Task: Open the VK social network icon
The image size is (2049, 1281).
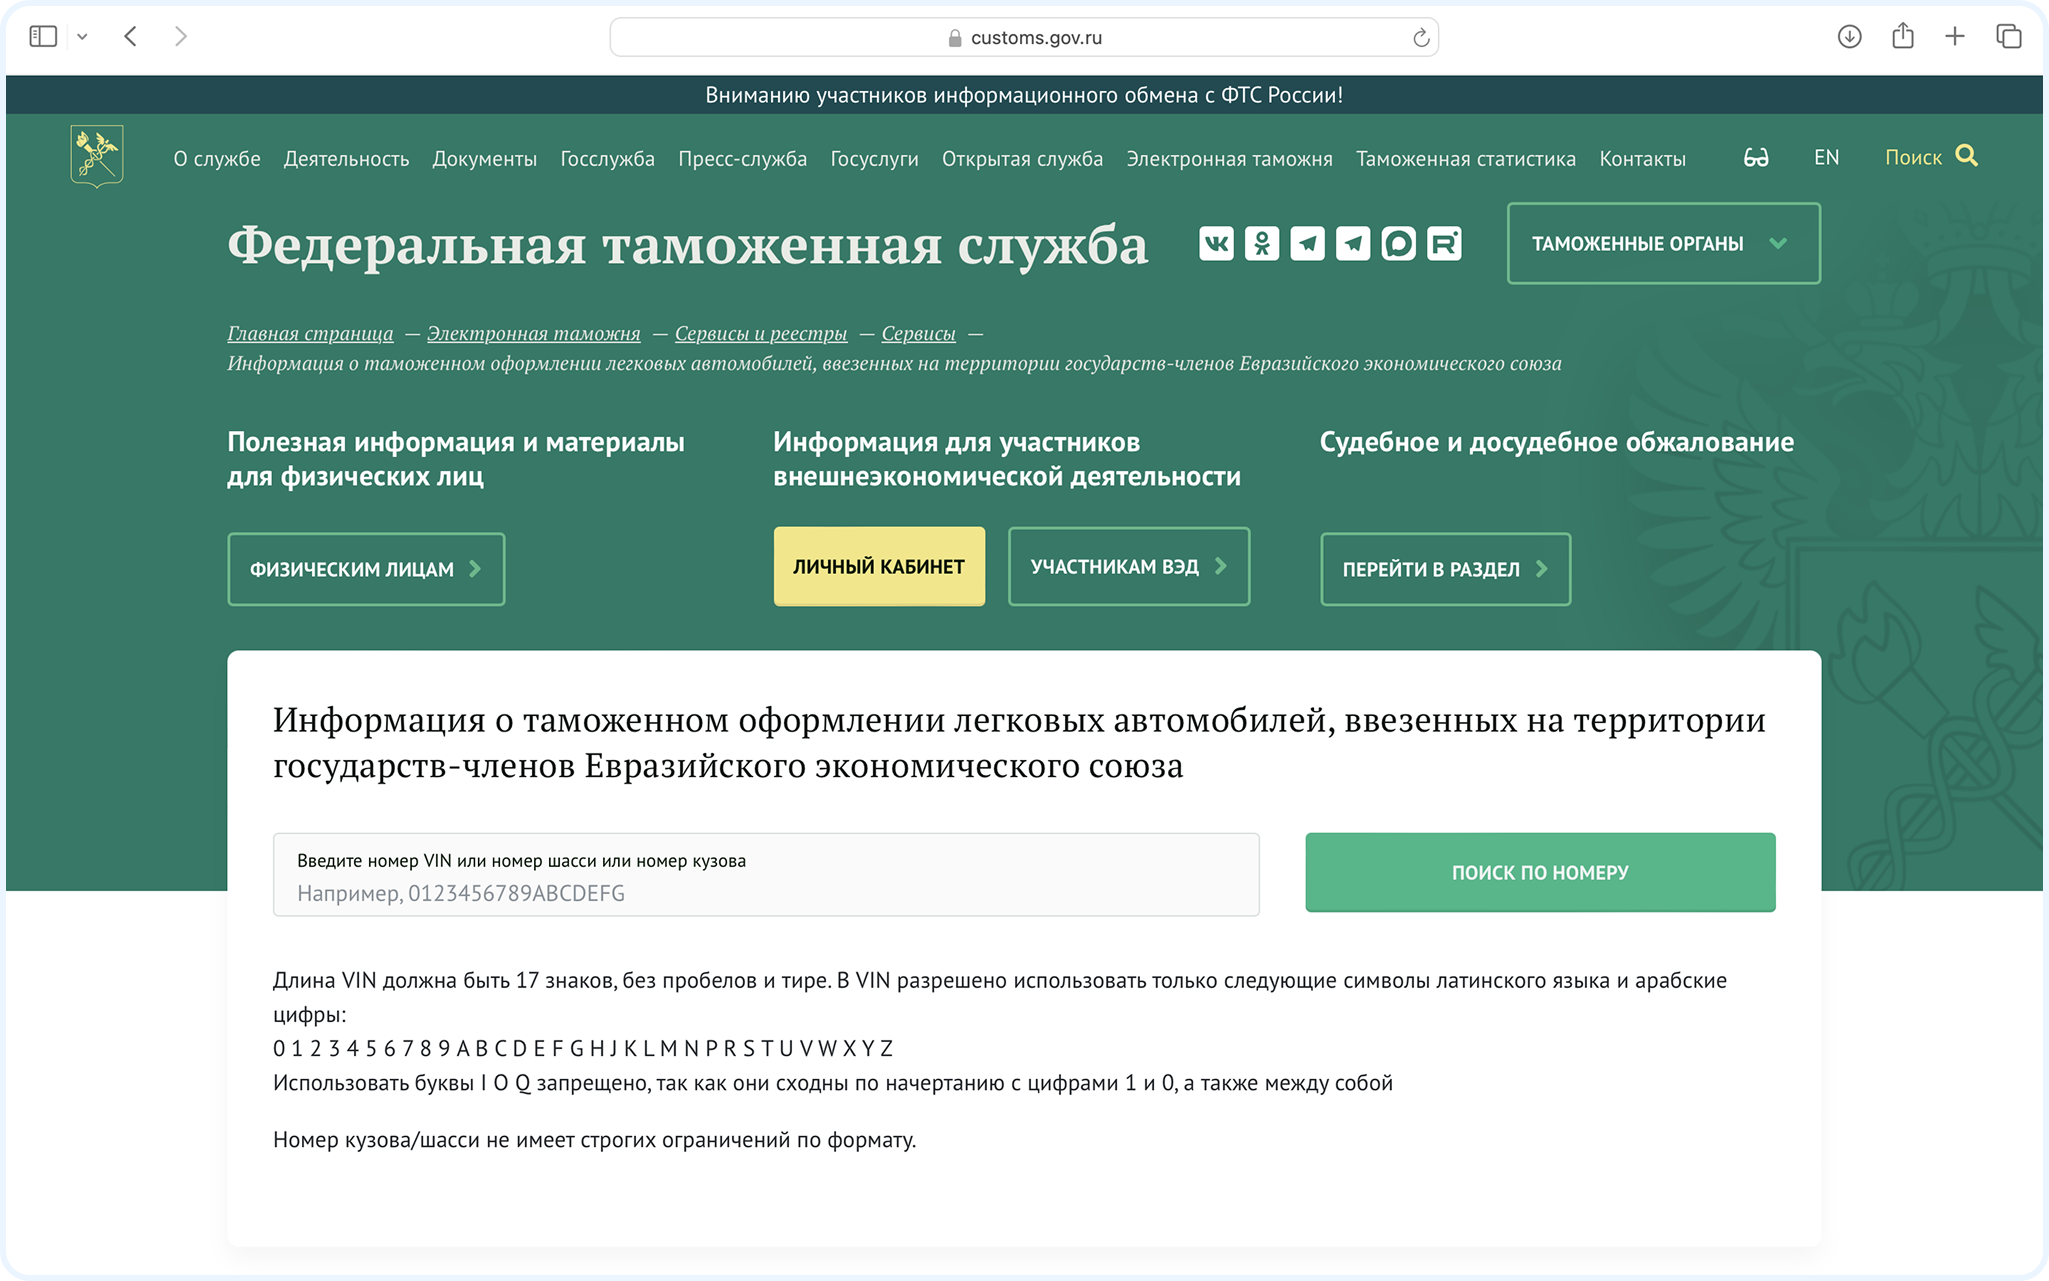Action: (1216, 243)
